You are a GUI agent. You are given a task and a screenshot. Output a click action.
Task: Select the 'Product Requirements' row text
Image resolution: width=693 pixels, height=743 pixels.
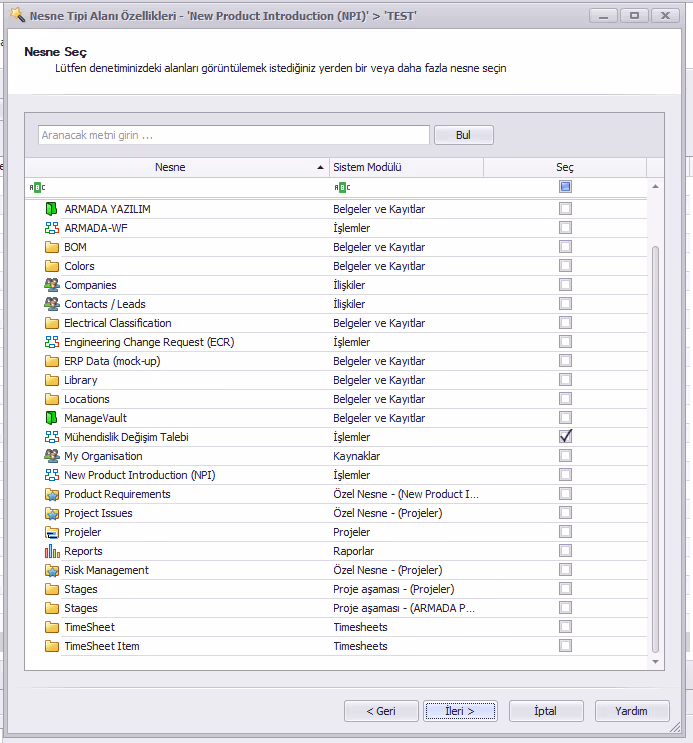click(117, 494)
